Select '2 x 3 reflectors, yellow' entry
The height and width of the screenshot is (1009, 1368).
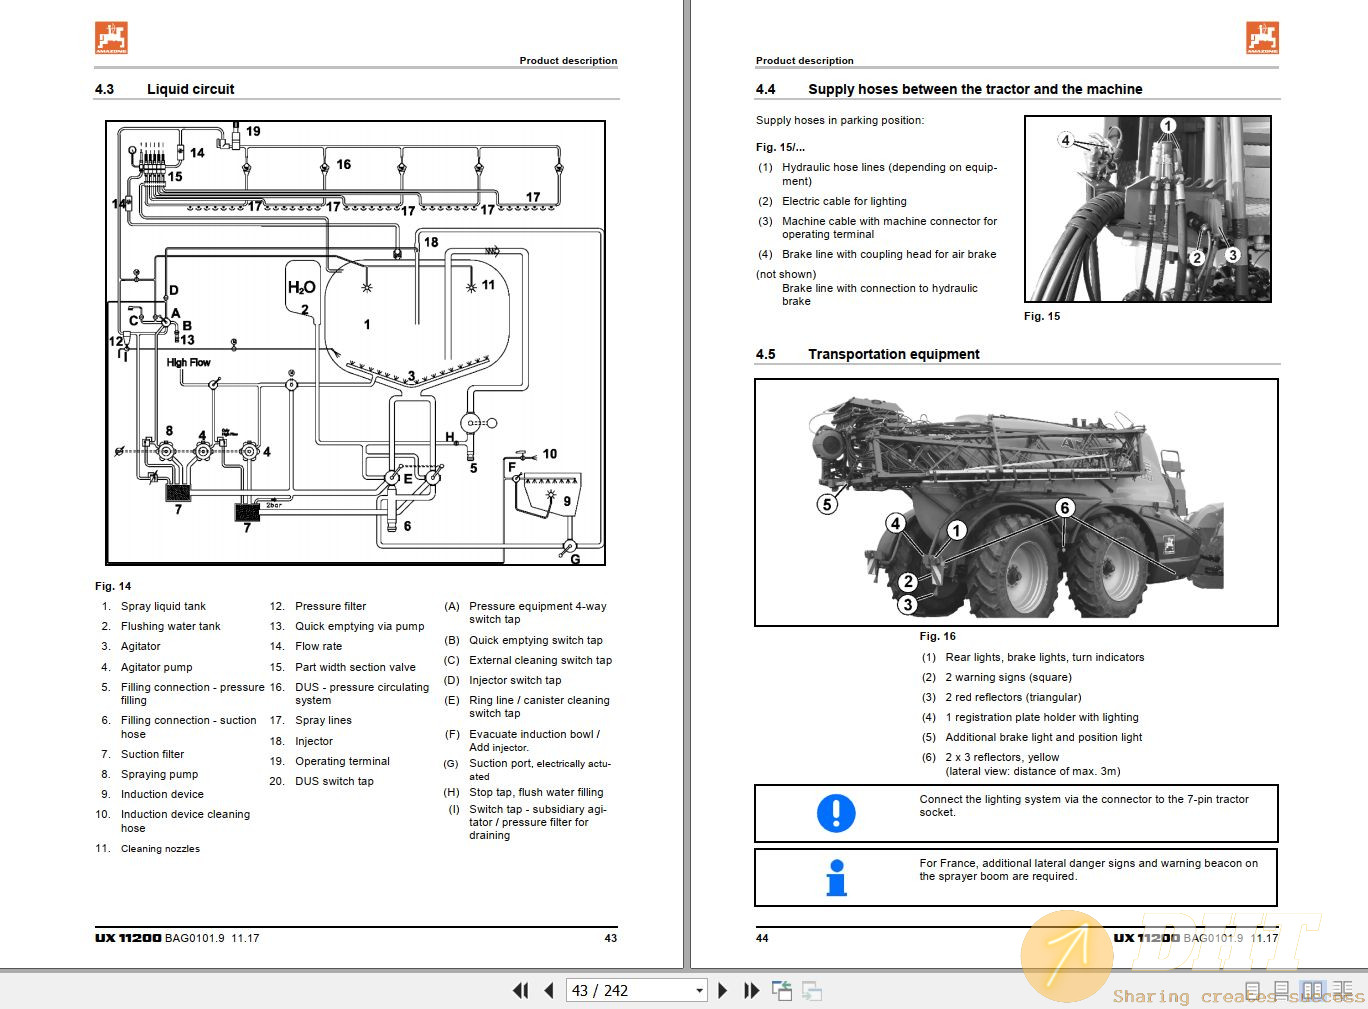pos(1002,757)
